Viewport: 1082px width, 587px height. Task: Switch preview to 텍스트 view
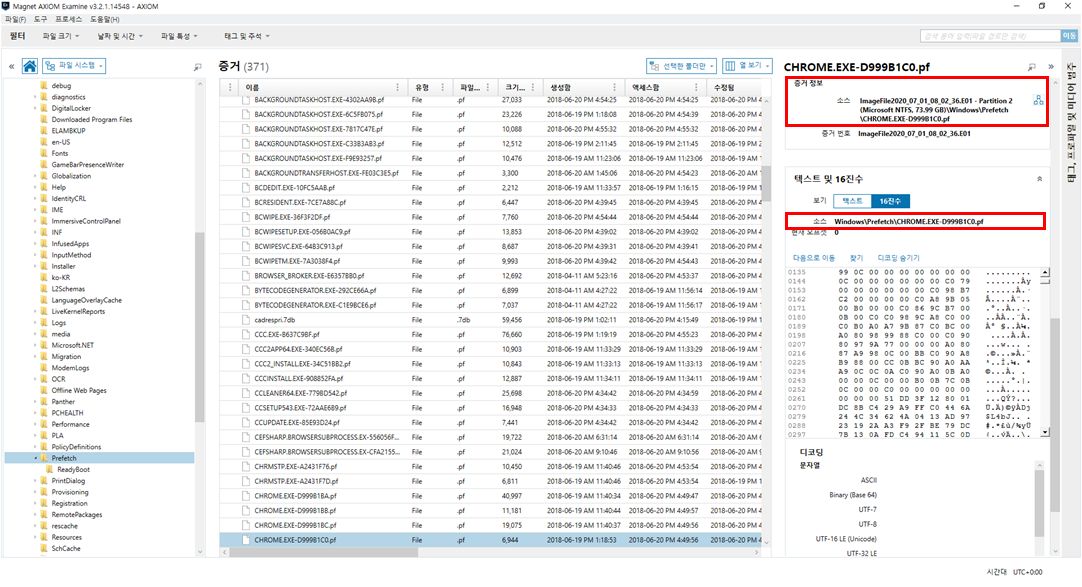click(x=852, y=201)
